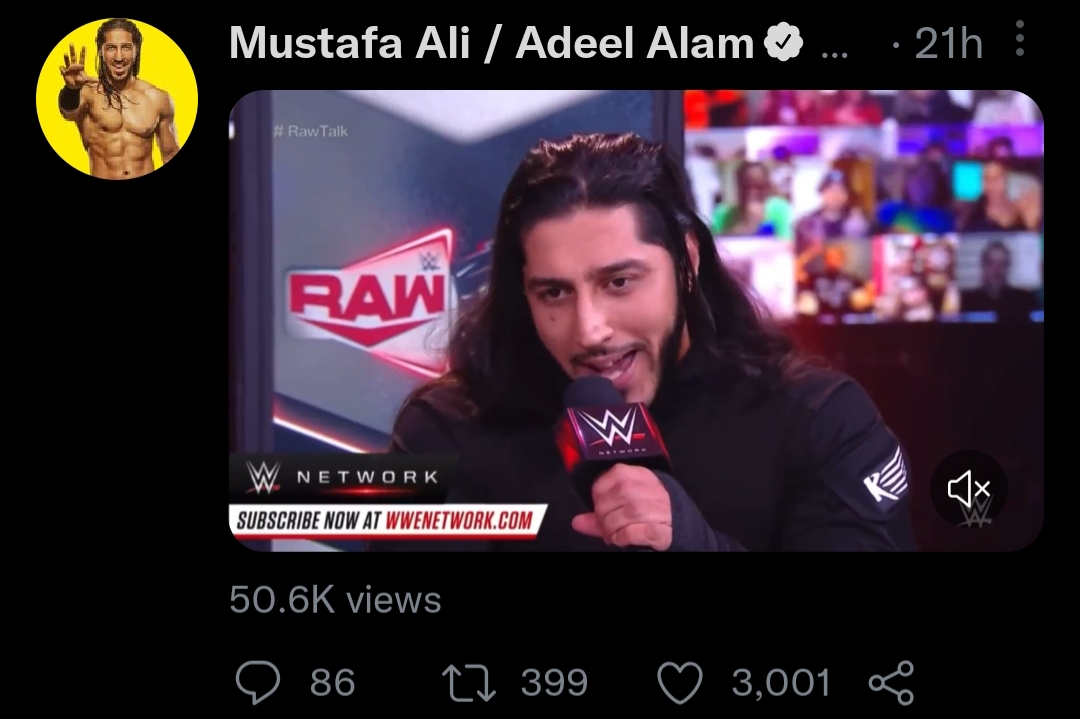Open the 399 retweets count
The height and width of the screenshot is (719, 1080).
pyautogui.click(x=554, y=682)
